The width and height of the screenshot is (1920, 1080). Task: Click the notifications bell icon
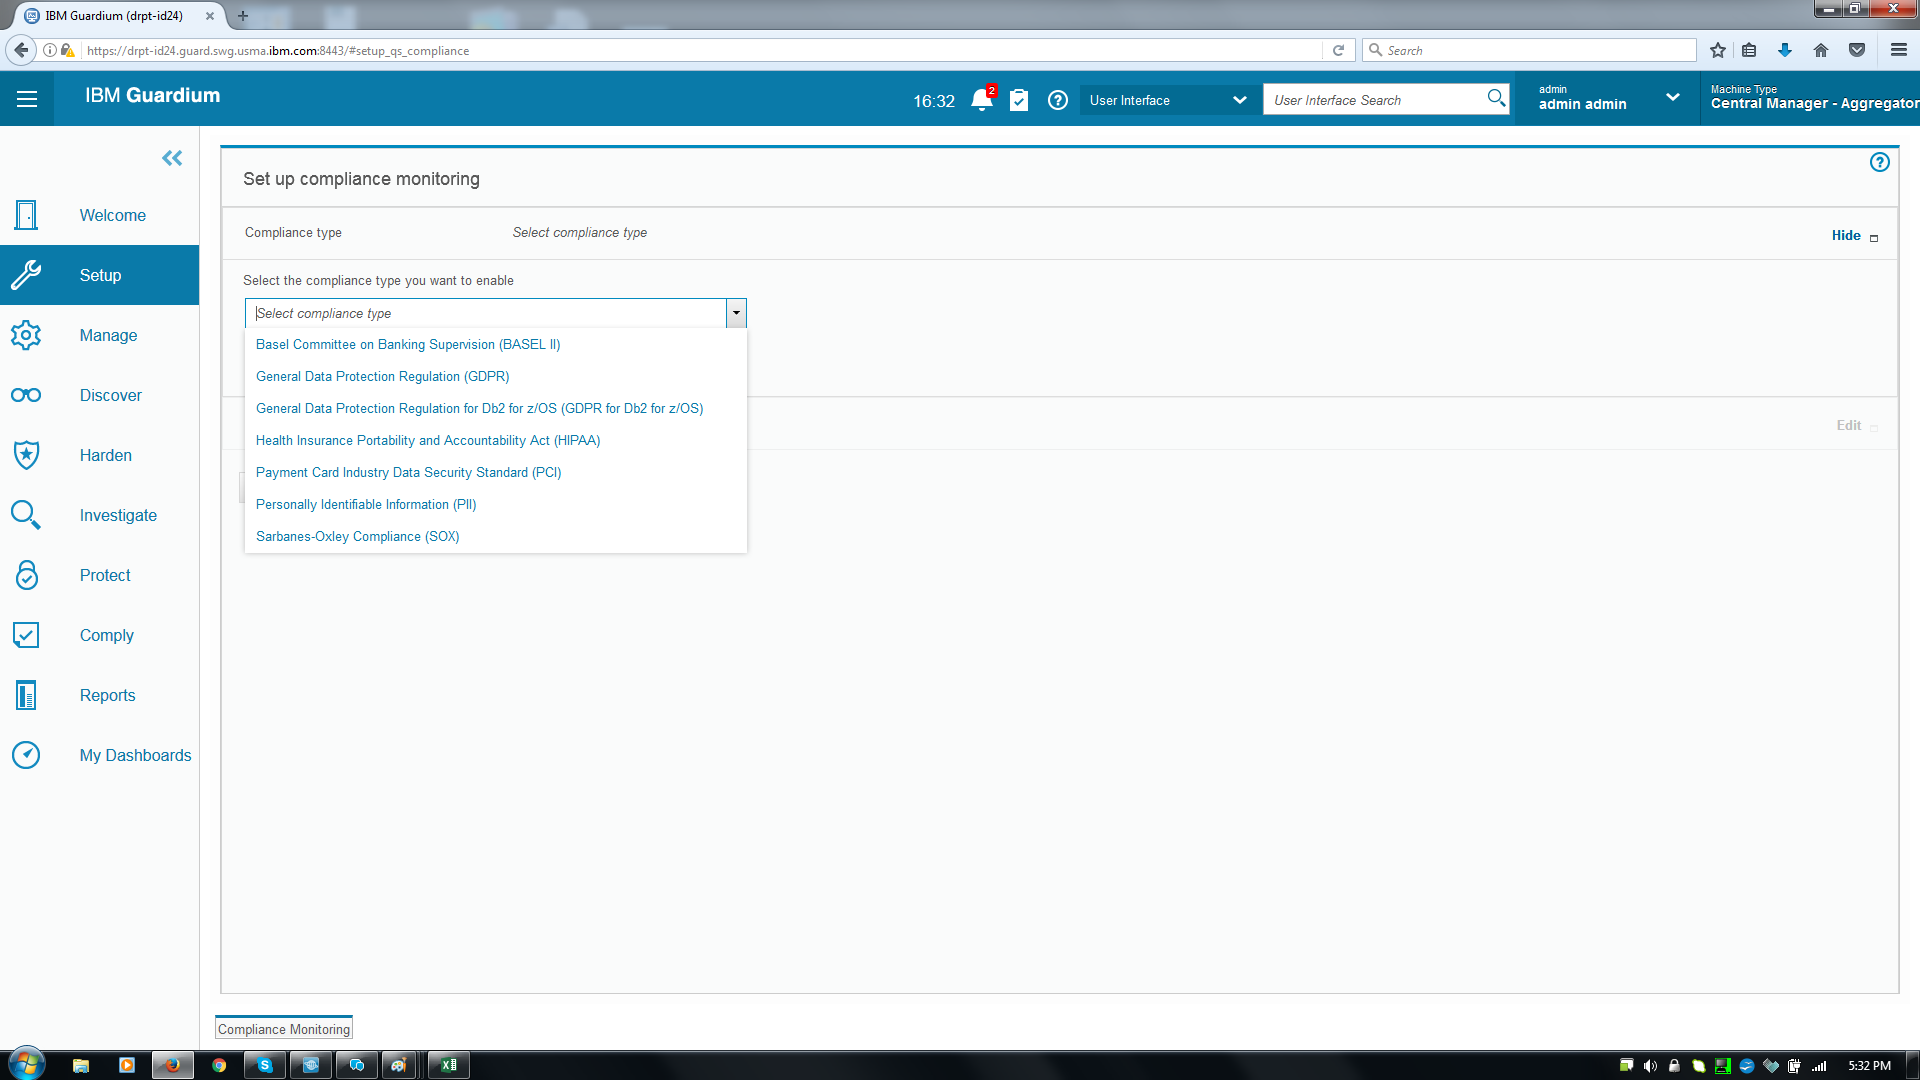click(981, 100)
